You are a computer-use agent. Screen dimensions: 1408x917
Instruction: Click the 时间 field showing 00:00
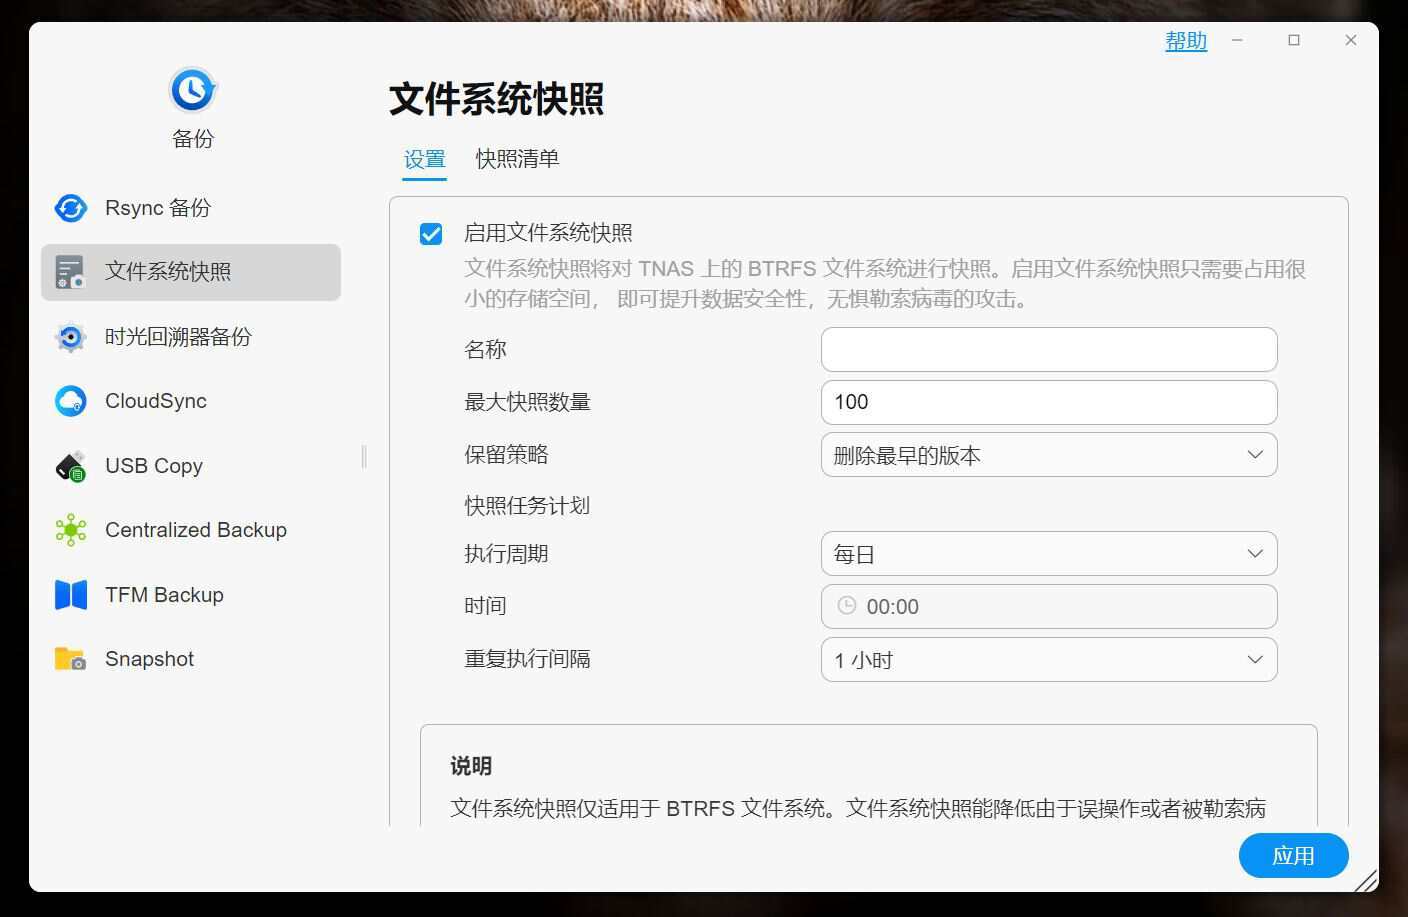pyautogui.click(x=1049, y=607)
